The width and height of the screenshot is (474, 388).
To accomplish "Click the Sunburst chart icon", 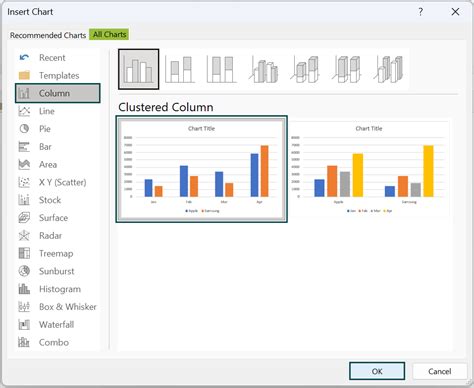I will click(24, 271).
